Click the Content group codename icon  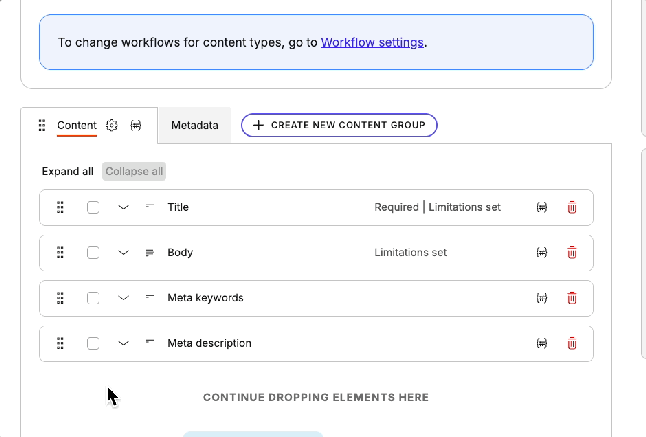click(136, 125)
